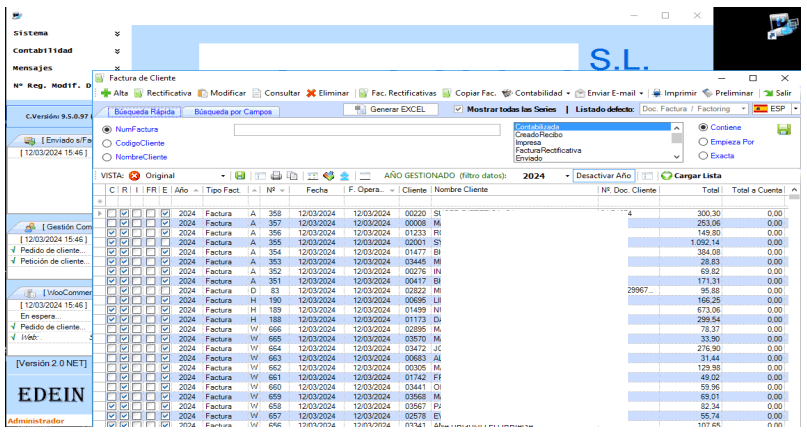The height and width of the screenshot is (432, 807).
Task: Click Modificar in the invoice toolbar
Action: pos(222,93)
